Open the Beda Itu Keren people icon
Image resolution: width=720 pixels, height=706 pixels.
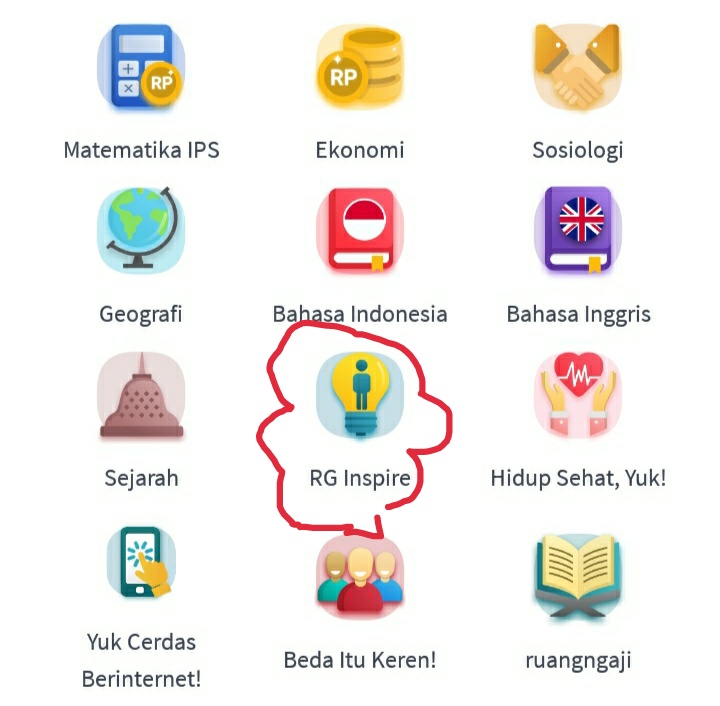(360, 575)
